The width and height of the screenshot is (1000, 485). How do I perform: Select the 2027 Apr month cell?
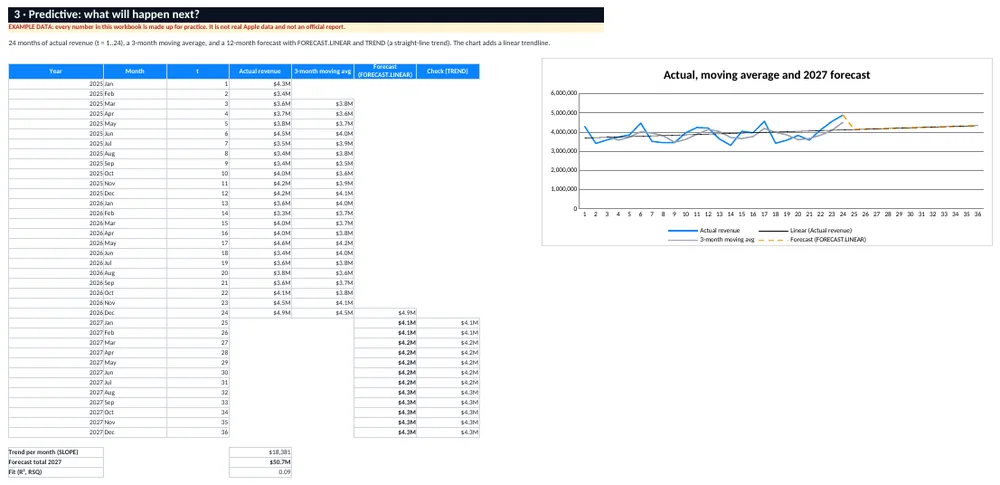(135, 352)
